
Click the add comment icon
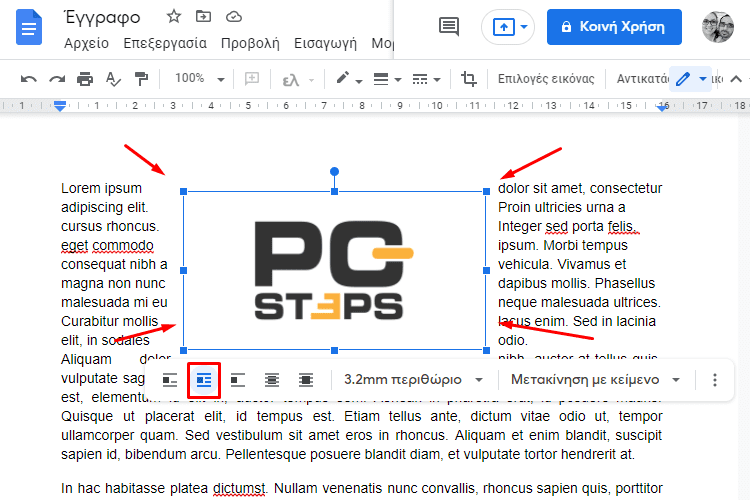tap(252, 78)
